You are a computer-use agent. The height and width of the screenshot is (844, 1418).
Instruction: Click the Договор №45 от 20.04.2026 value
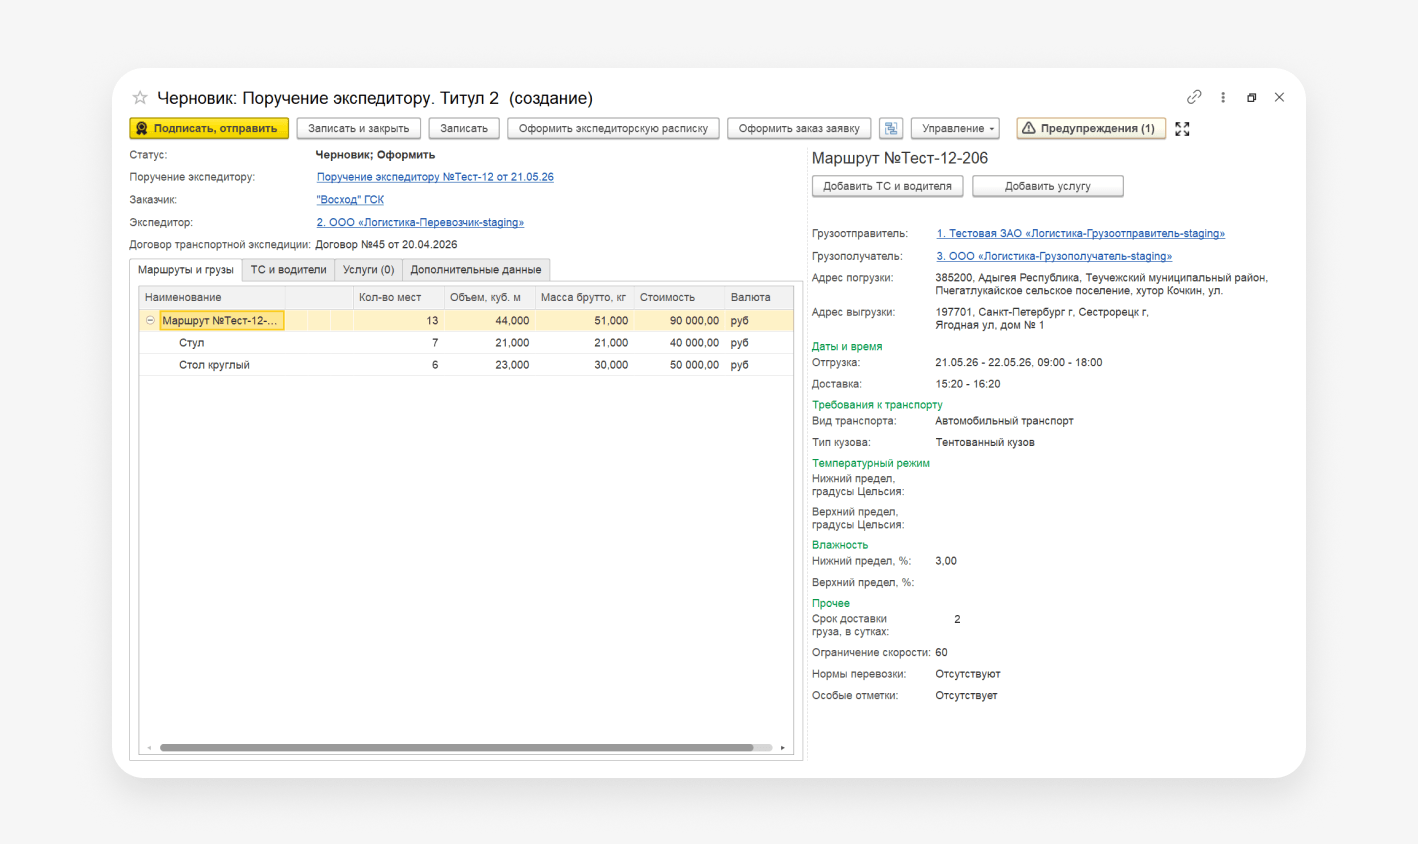click(x=386, y=245)
